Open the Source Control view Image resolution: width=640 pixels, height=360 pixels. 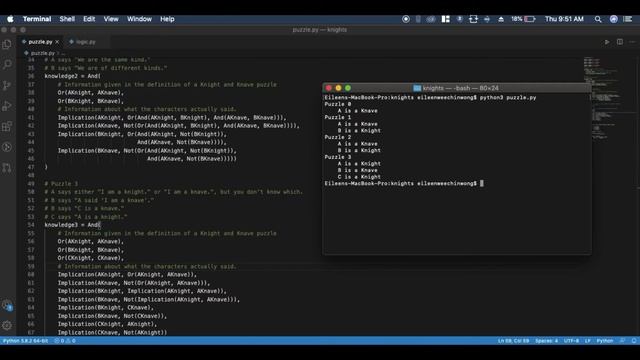(x=7, y=85)
